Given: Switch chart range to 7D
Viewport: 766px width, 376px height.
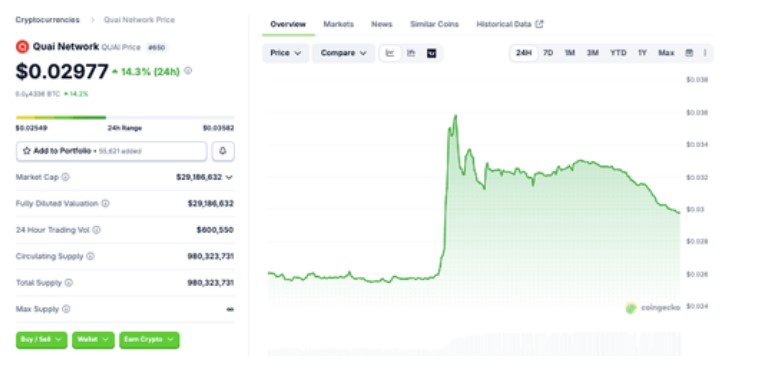Looking at the screenshot, I should point(548,53).
